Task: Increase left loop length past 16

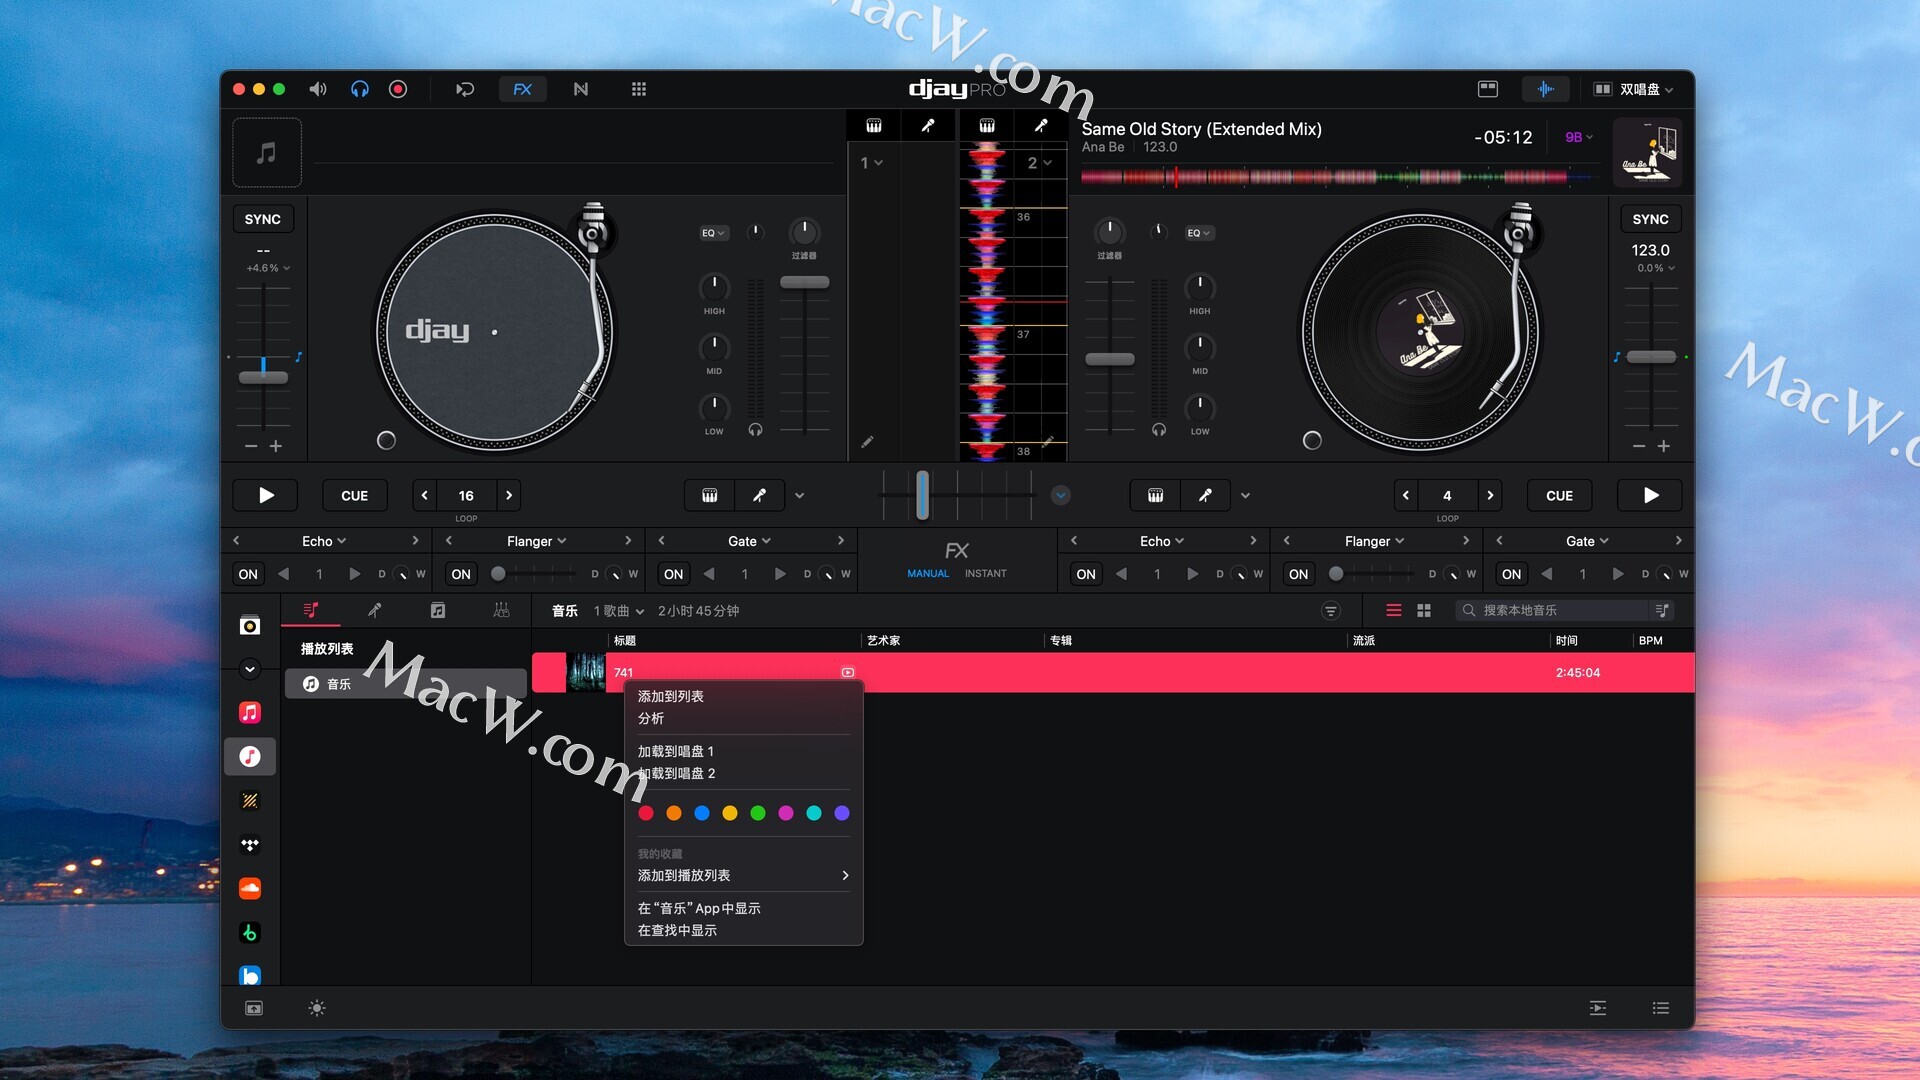Action: coord(509,495)
